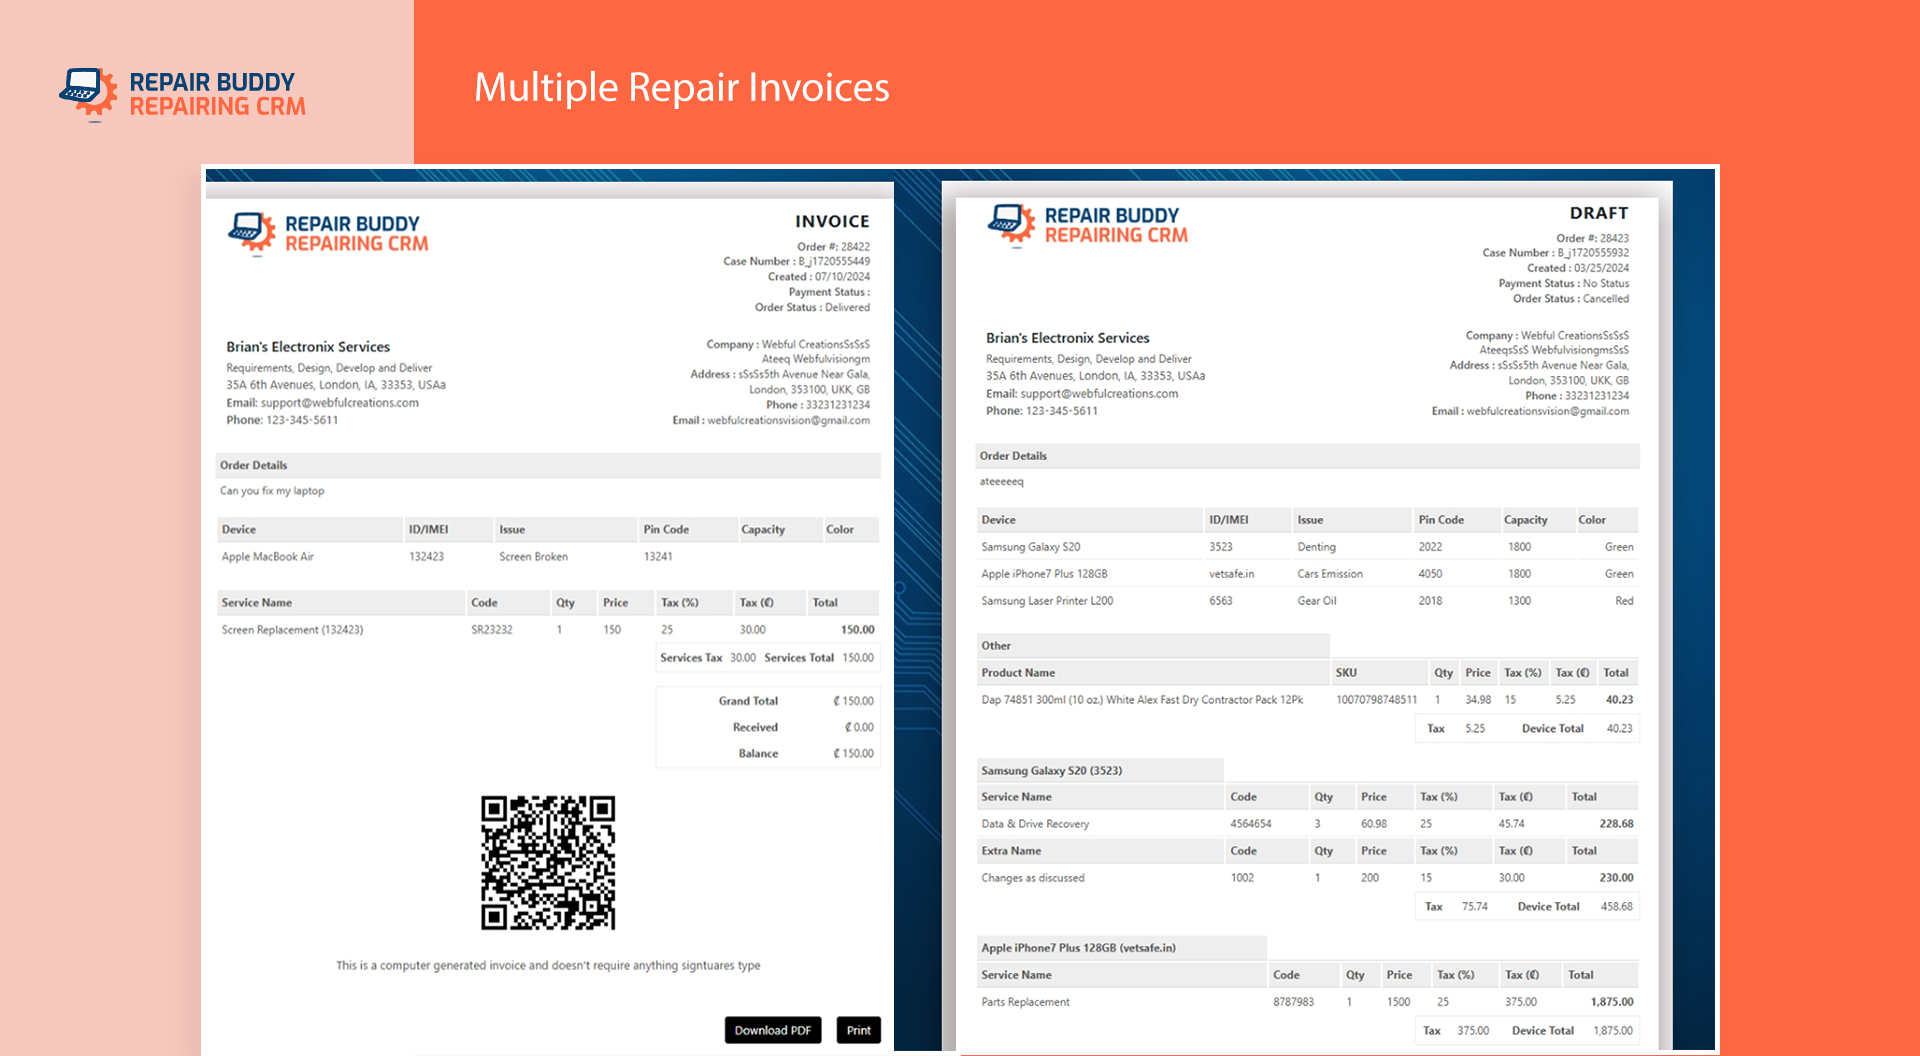Click the gmail address on the DRAFT page
Screen dimensions: 1920x1056
coord(1547,411)
